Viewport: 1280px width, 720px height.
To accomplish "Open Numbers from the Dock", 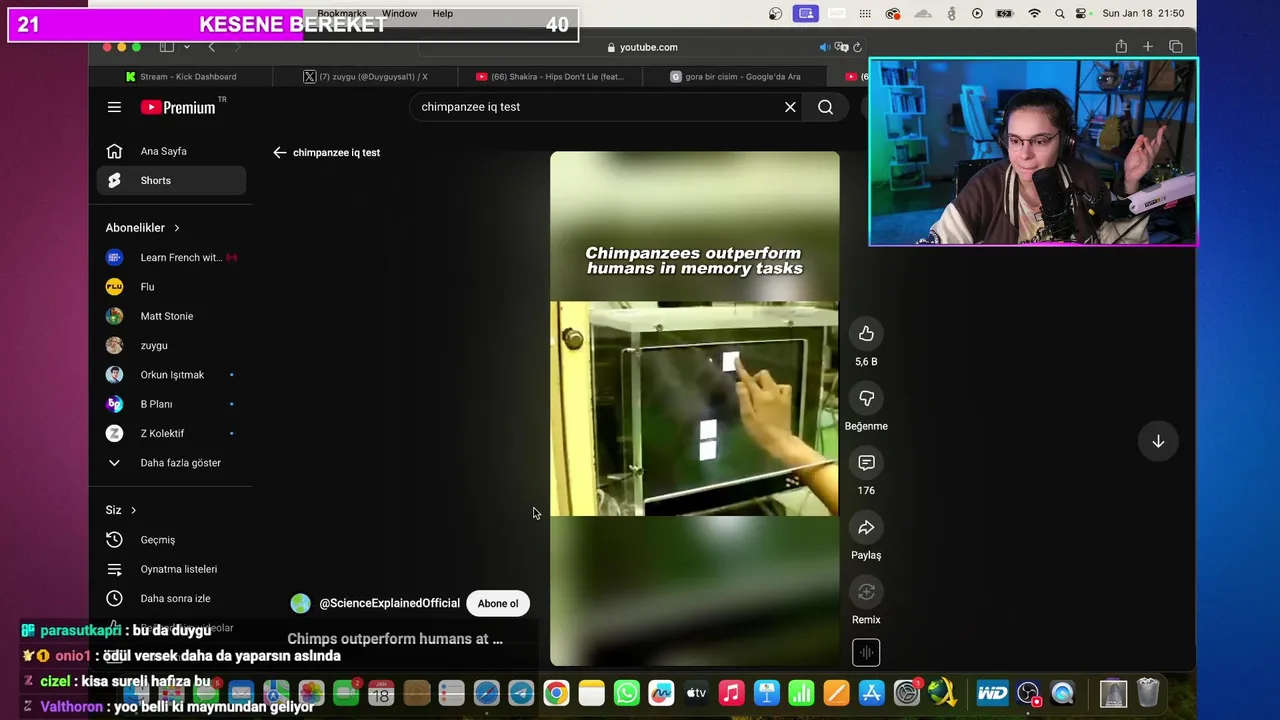I will (801, 693).
